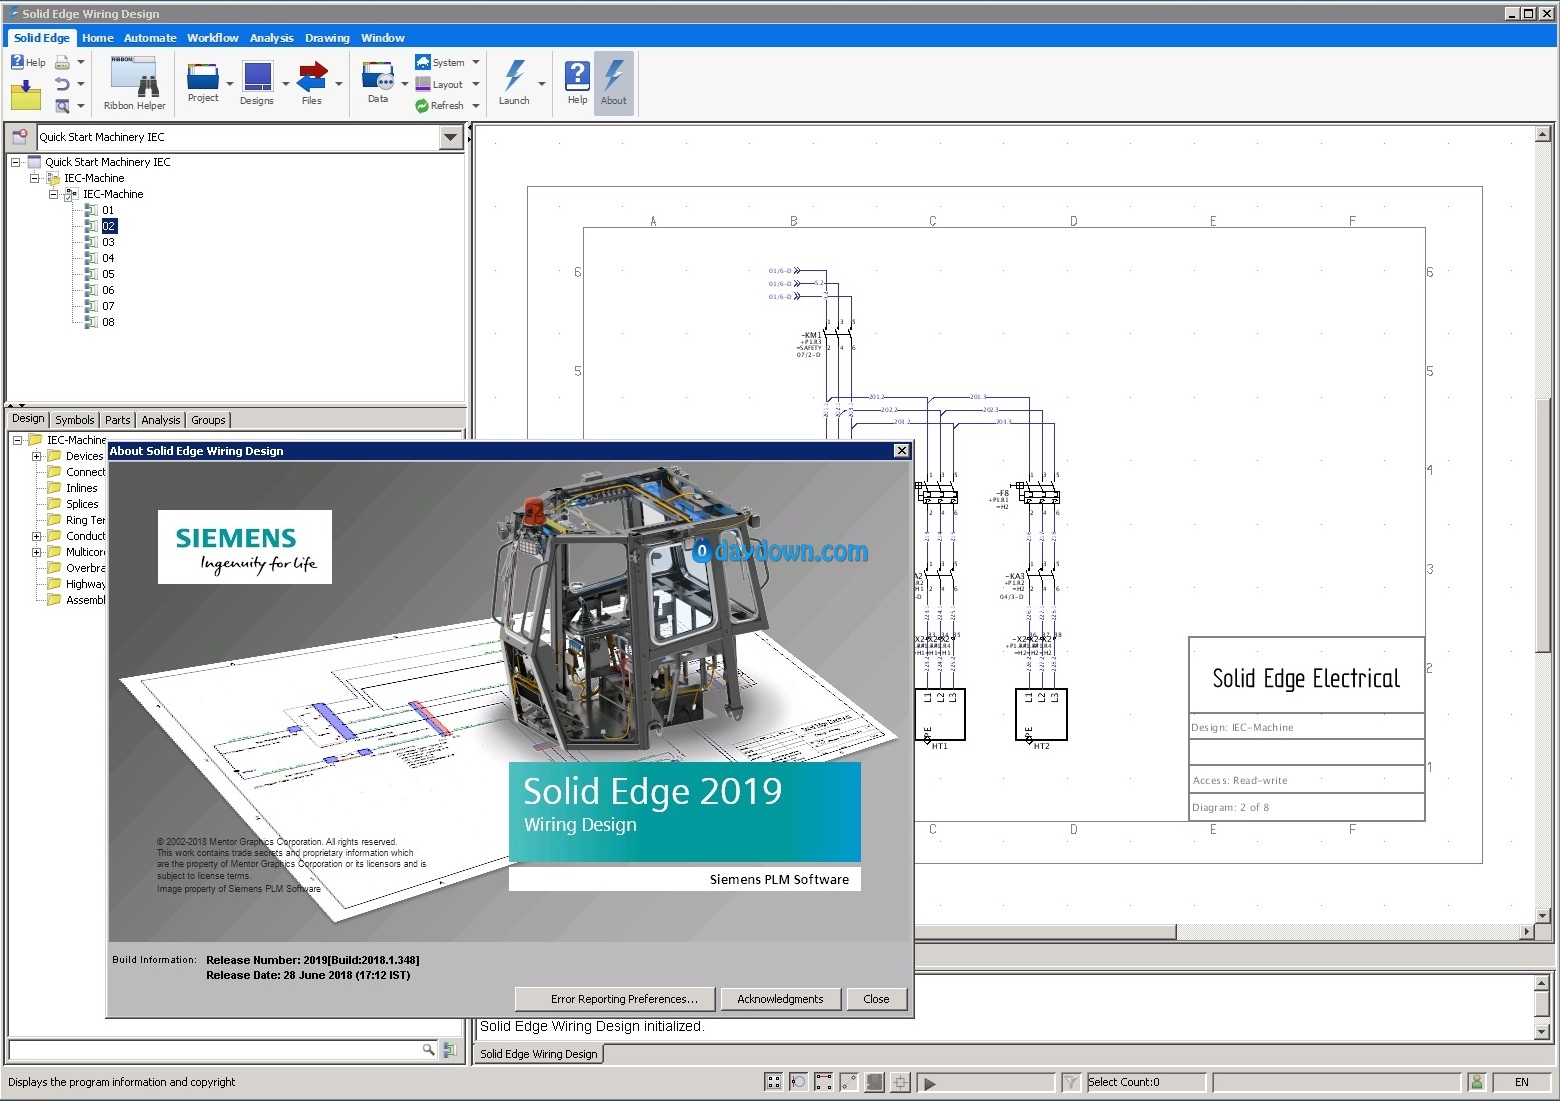1560x1101 pixels.
Task: Click the drawing's vertical scrollbar down arrow
Action: (1542, 915)
